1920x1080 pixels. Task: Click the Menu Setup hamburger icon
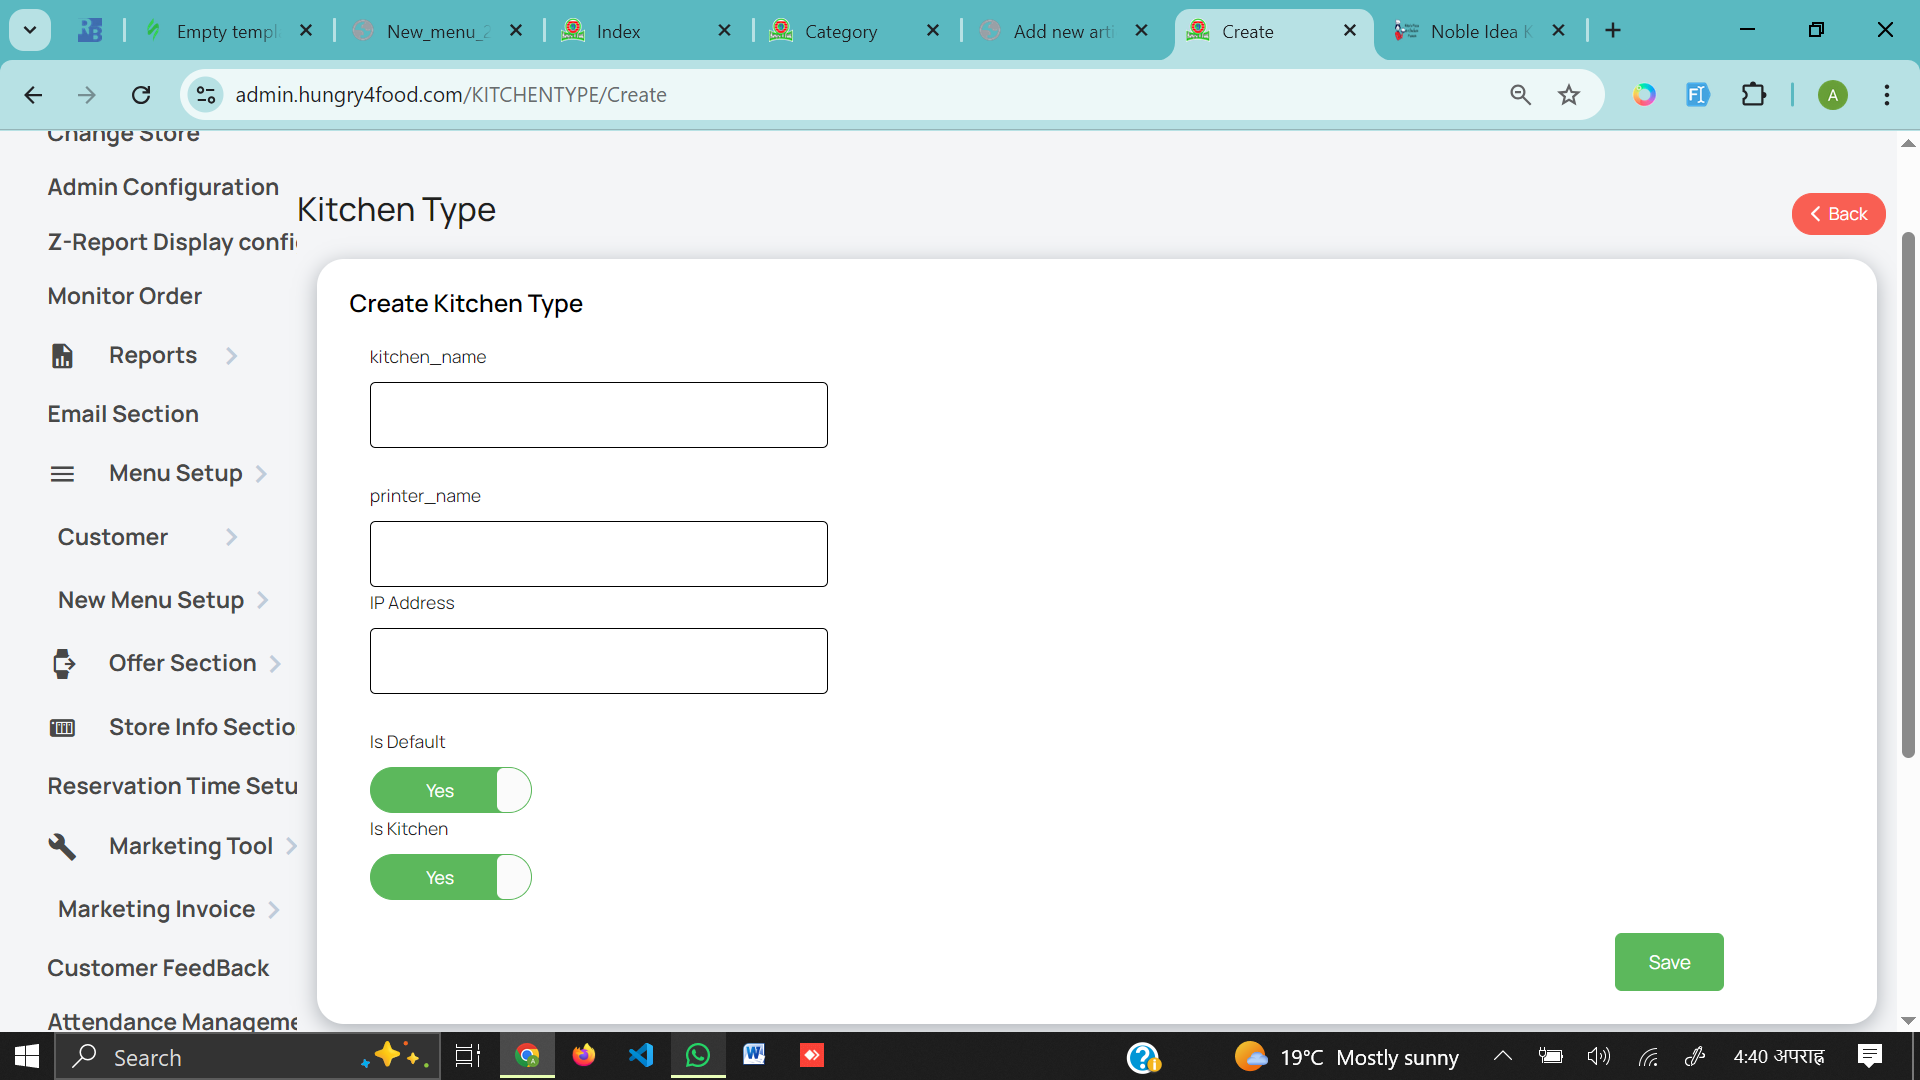pos(62,474)
